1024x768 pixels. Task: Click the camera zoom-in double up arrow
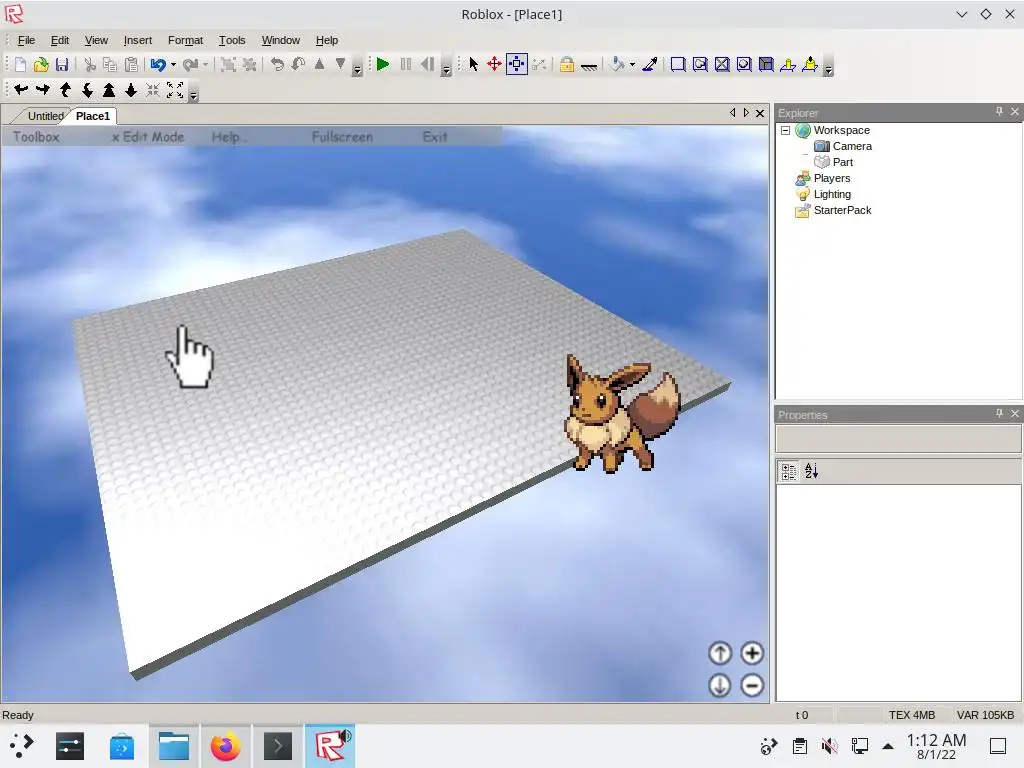pos(109,90)
